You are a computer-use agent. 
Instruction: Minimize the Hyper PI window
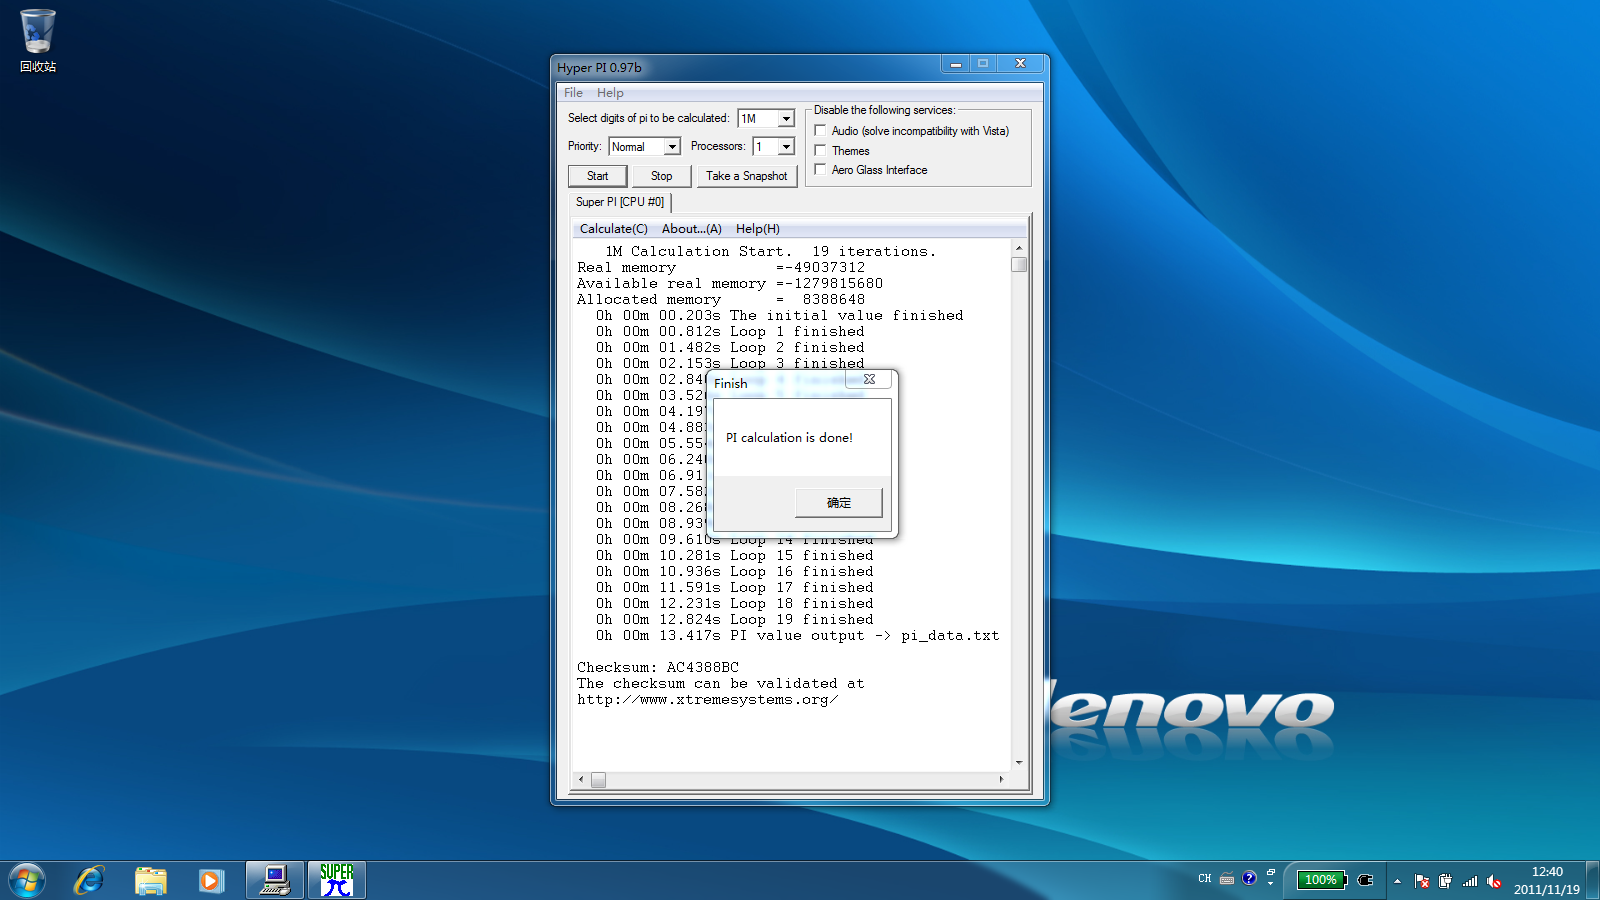(x=955, y=64)
